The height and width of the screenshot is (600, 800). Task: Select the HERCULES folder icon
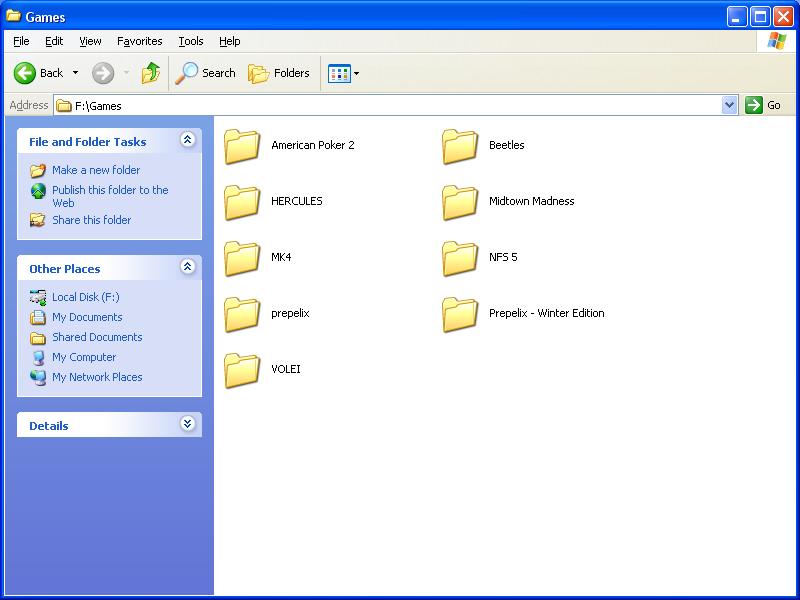pos(242,203)
